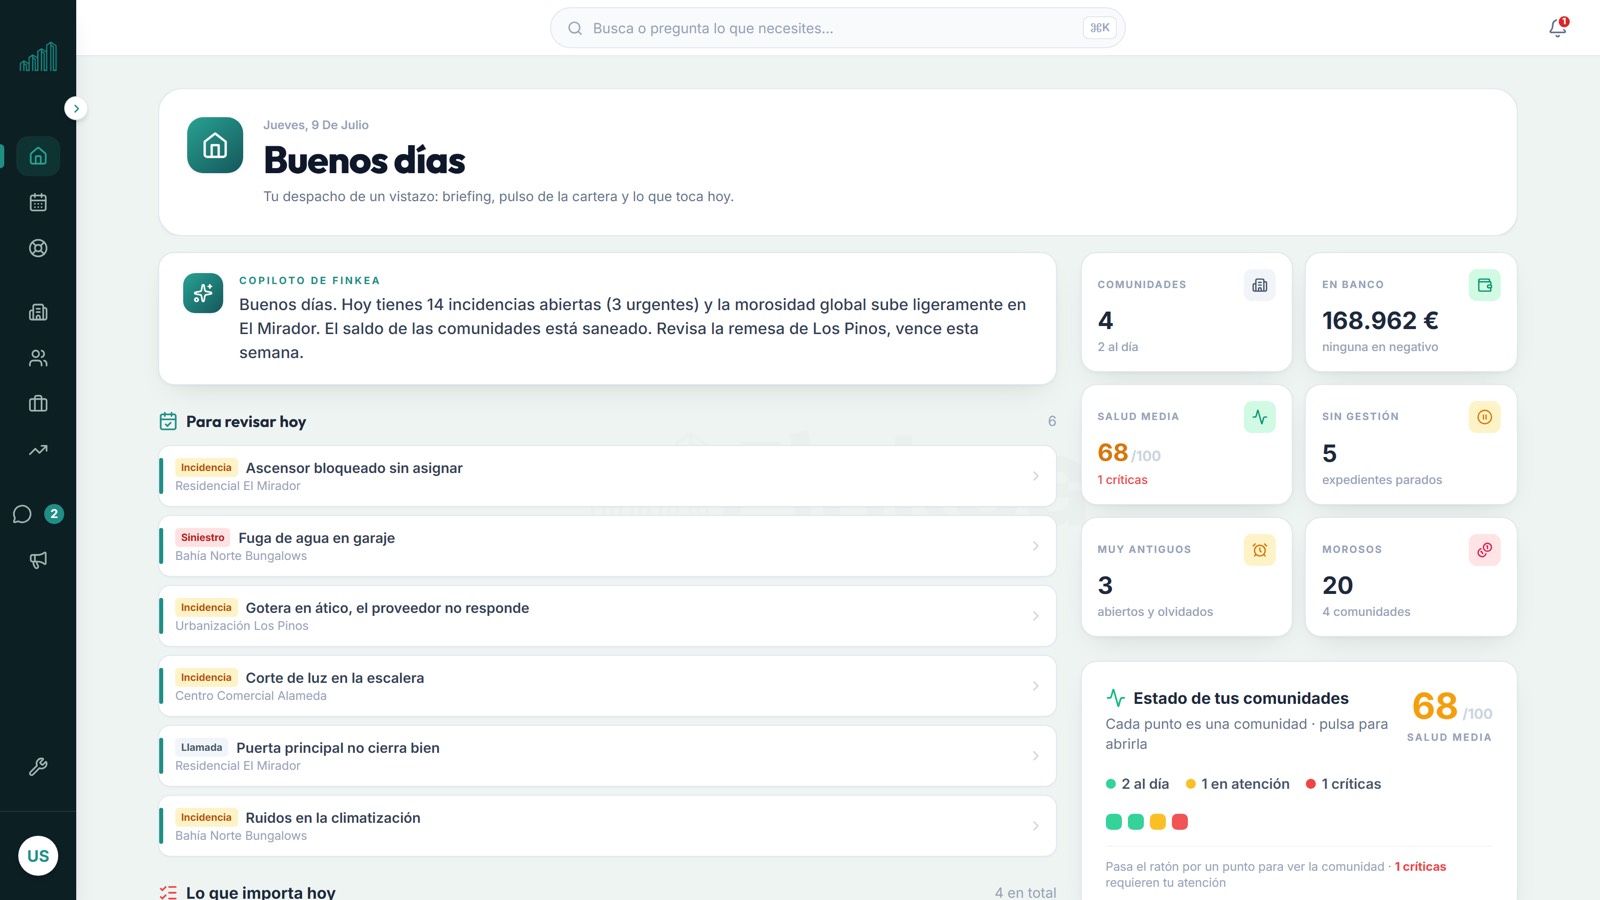Screen dimensions: 1600x900
Task: Open the briefcase icon in sidebar
Action: [x=38, y=404]
